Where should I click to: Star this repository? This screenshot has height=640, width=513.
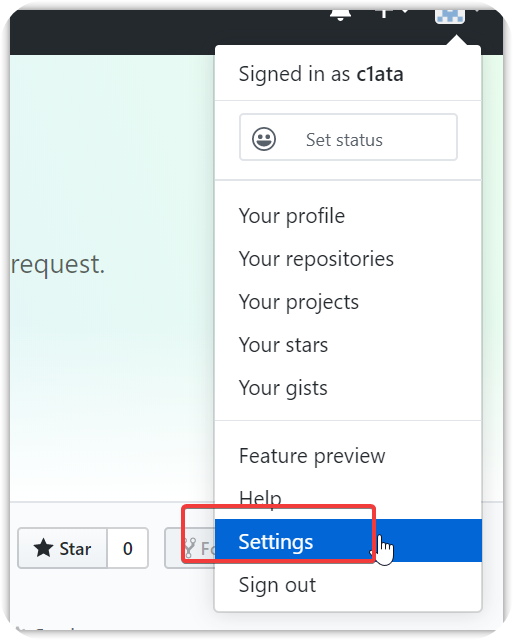tap(62, 548)
